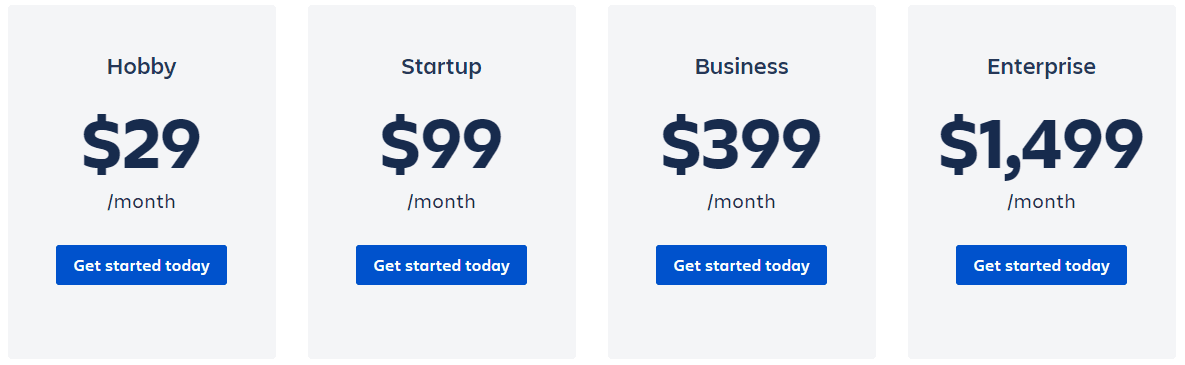Click empty area below Enterprise card button
This screenshot has height=365, width=1185.
(1041, 322)
